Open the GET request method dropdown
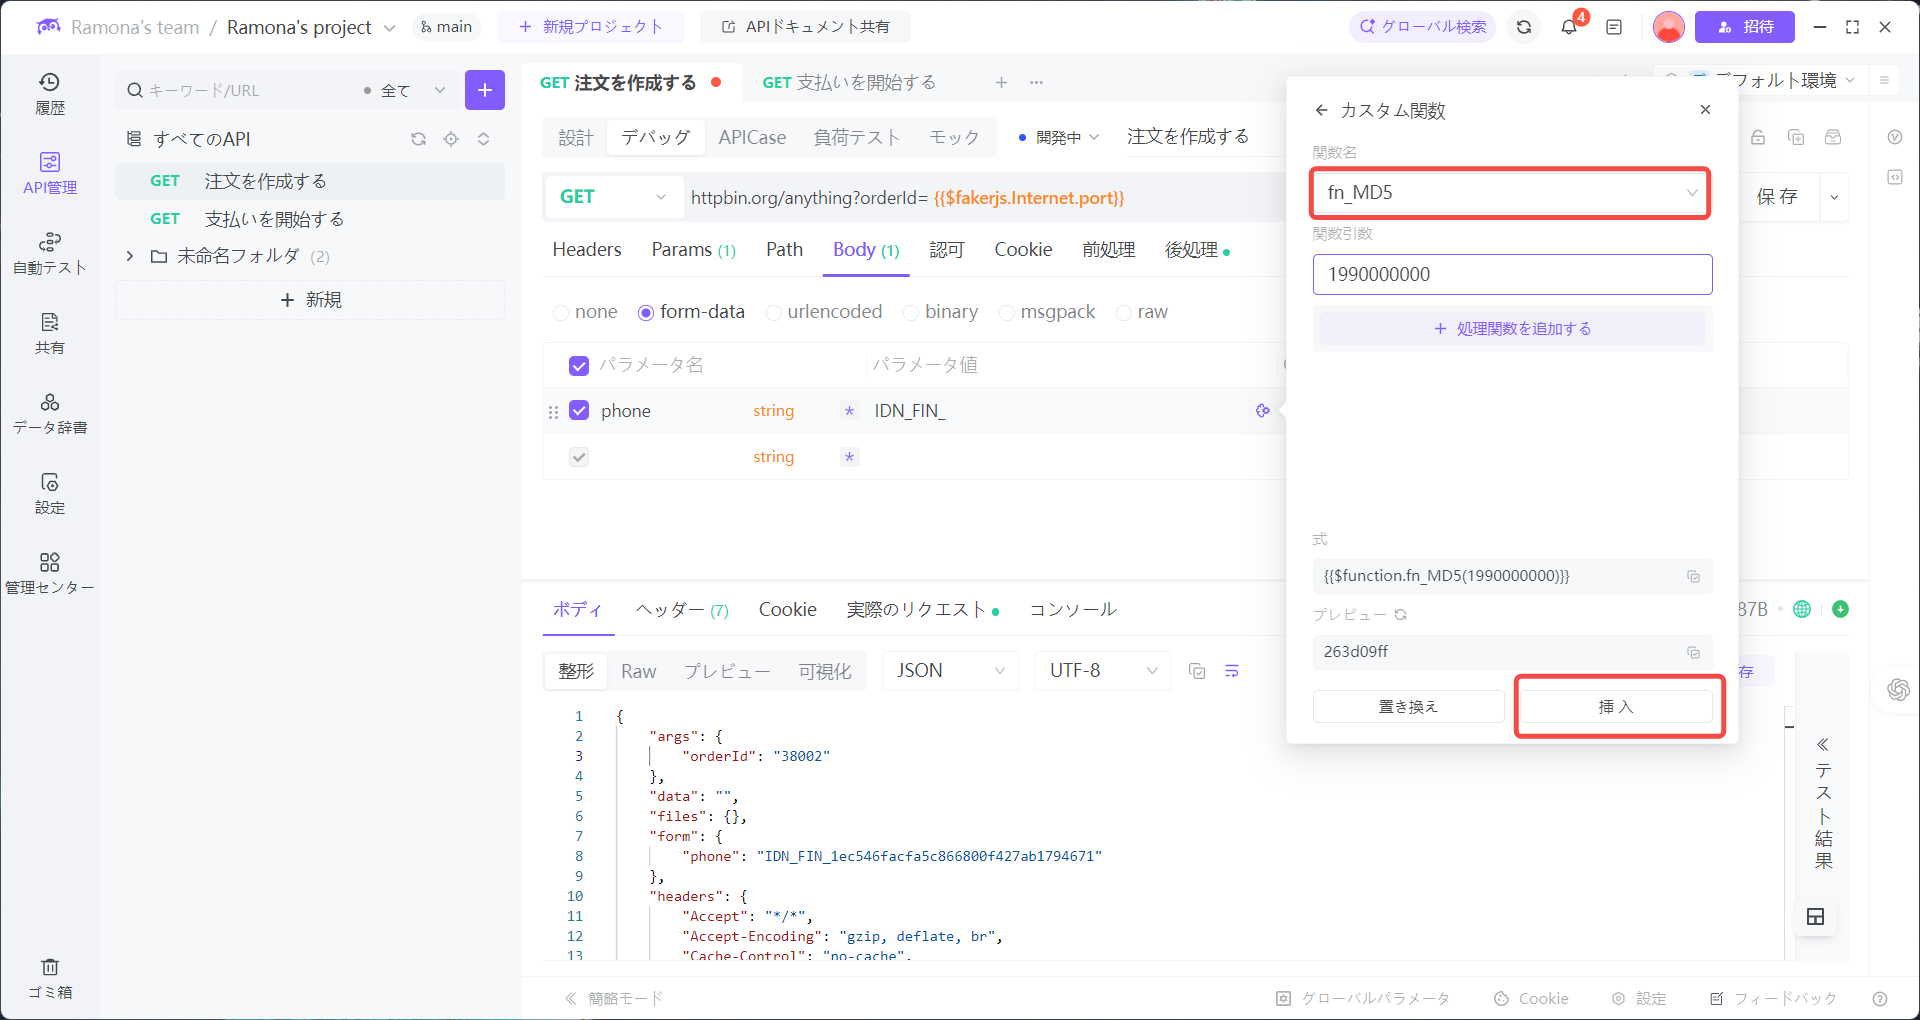 pos(613,197)
